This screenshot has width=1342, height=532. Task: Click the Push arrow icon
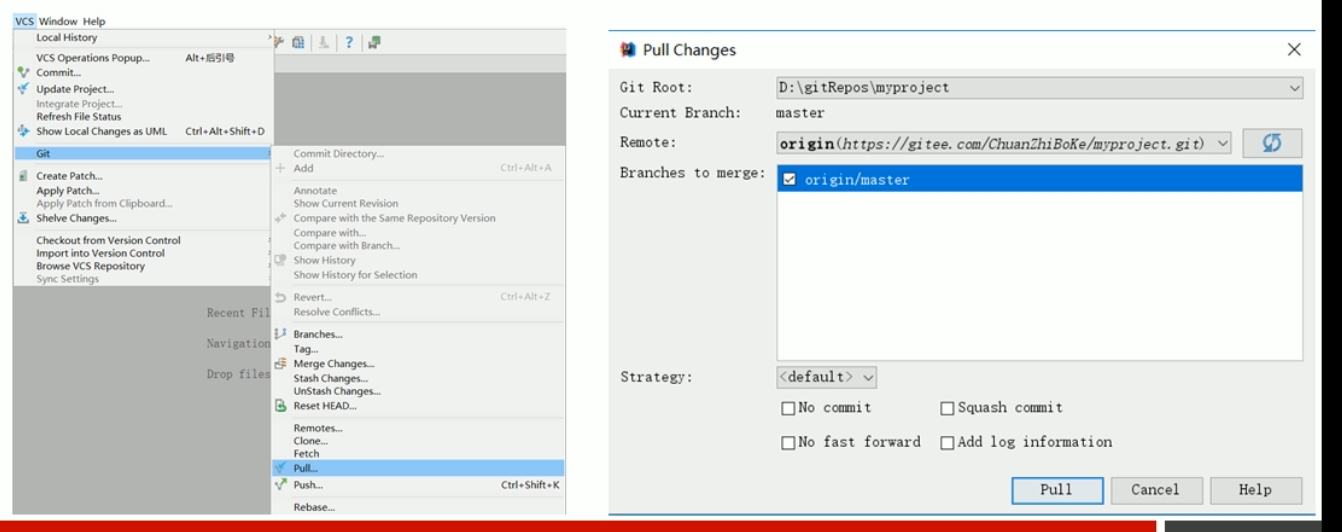281,485
